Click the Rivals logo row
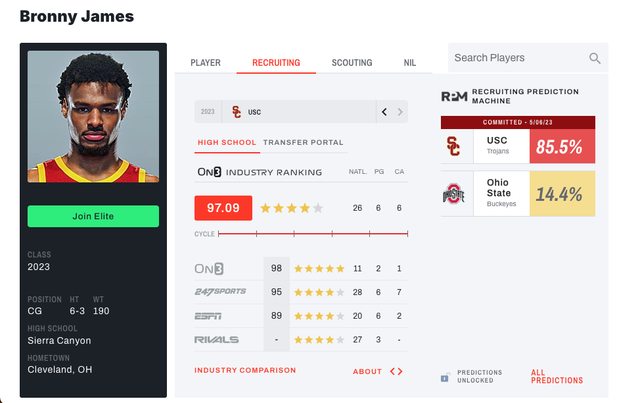The width and height of the screenshot is (640, 403). point(216,340)
